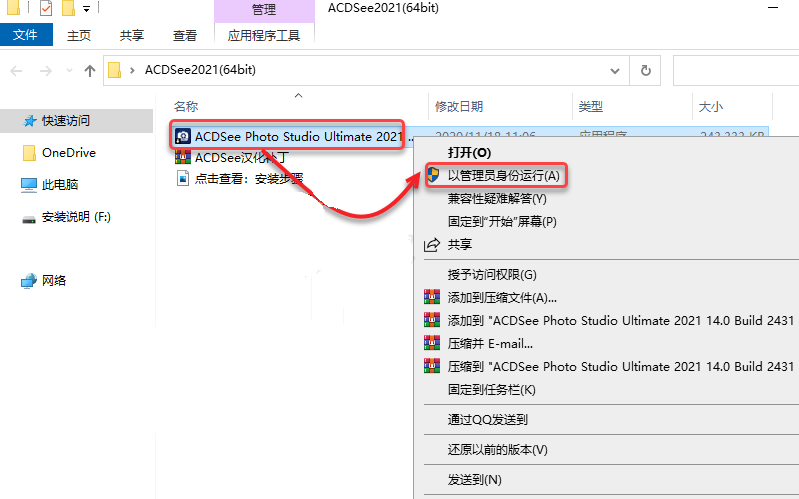The image size is (799, 499).
Task: Refresh the current folder
Action: (646, 71)
